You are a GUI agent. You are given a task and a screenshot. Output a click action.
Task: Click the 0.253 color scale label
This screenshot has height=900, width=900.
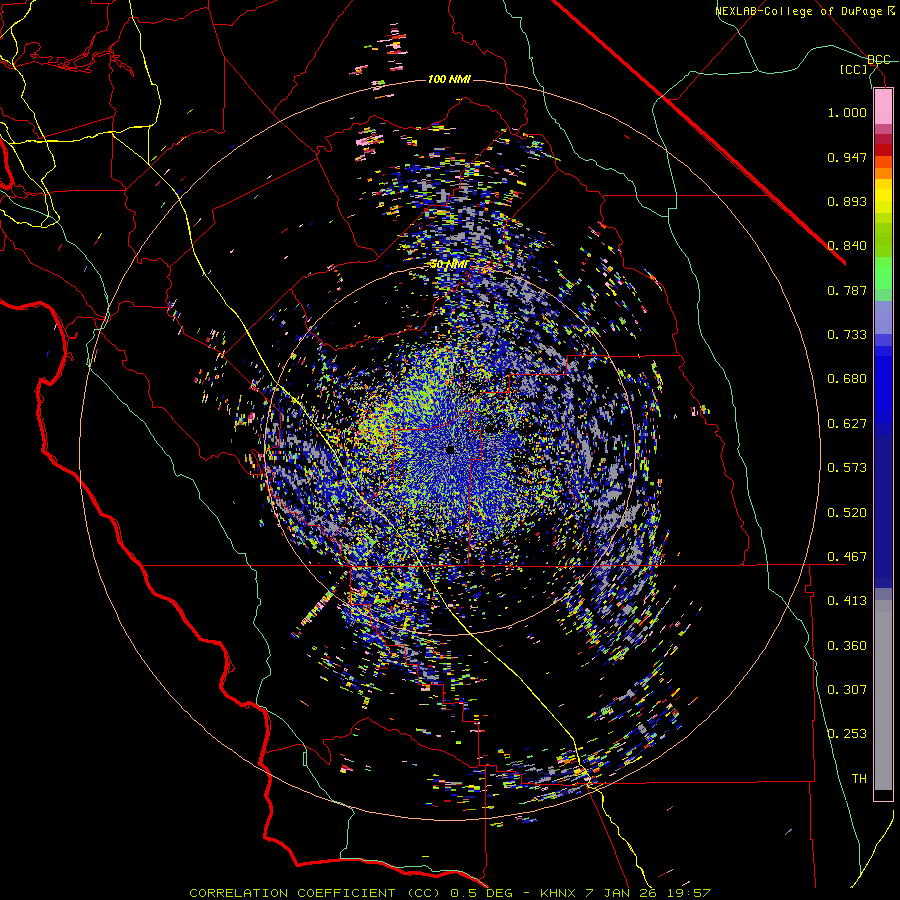(847, 734)
